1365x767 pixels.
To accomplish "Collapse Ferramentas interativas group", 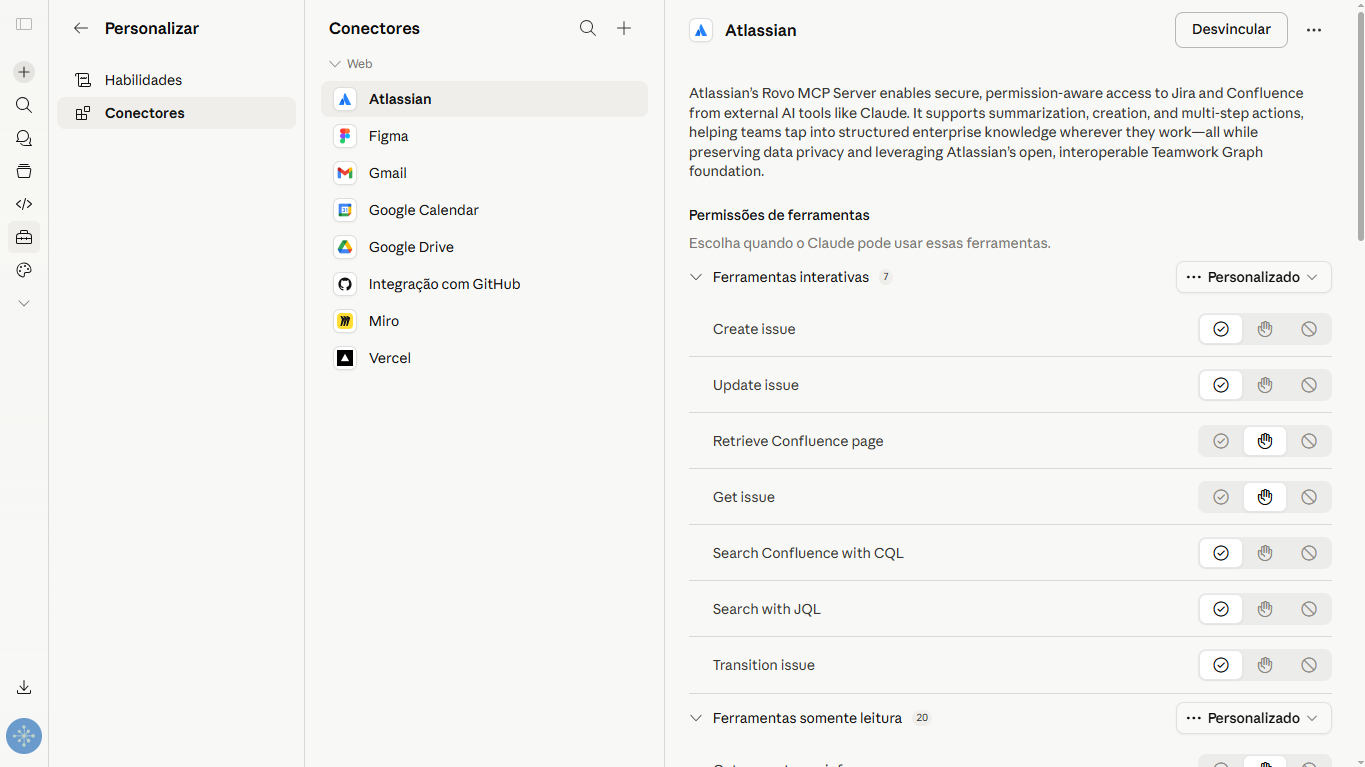I will (696, 277).
